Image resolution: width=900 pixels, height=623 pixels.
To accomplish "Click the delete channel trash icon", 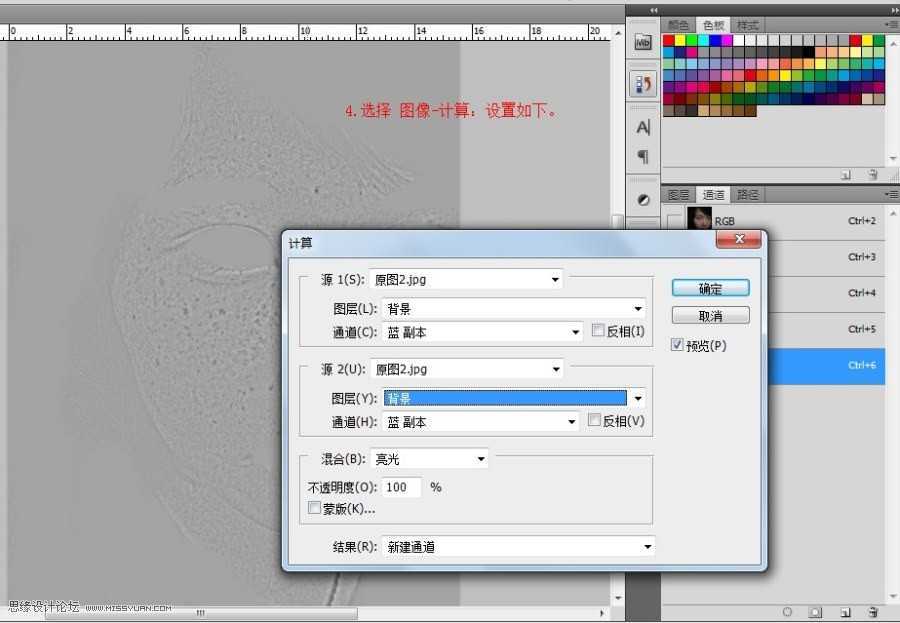I will [x=872, y=611].
